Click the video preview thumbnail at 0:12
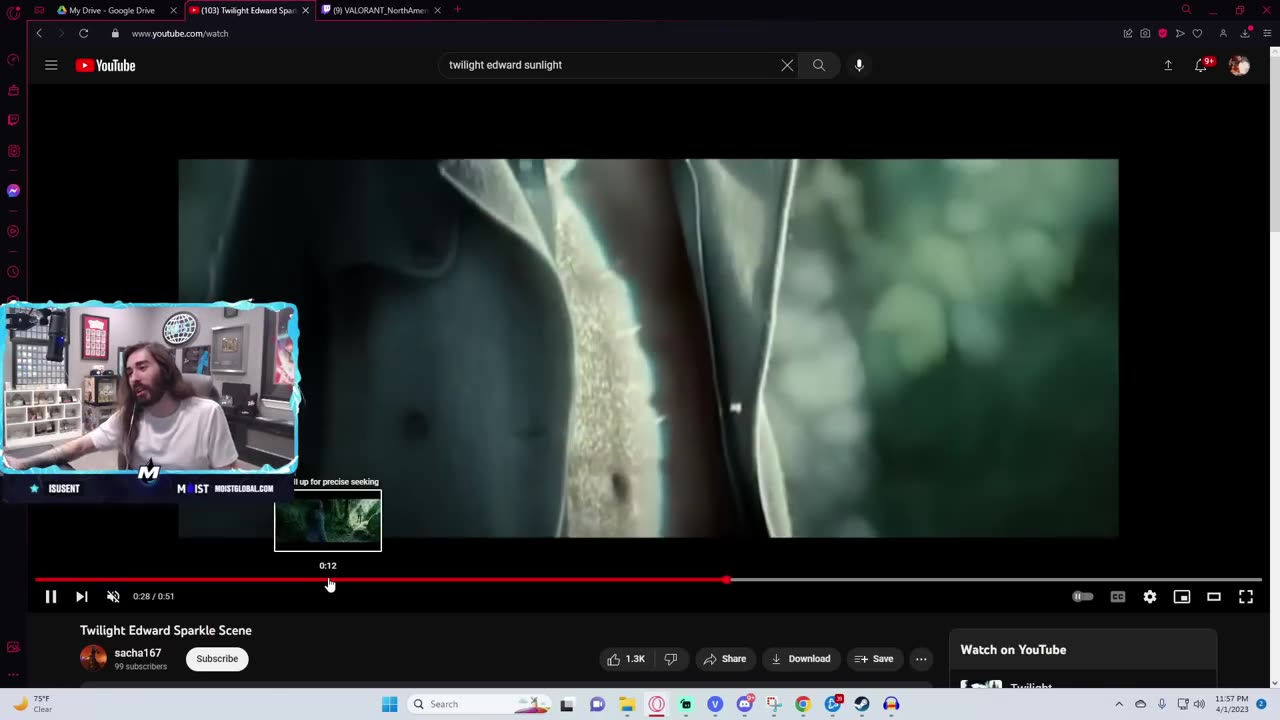The width and height of the screenshot is (1280, 720). [328, 520]
